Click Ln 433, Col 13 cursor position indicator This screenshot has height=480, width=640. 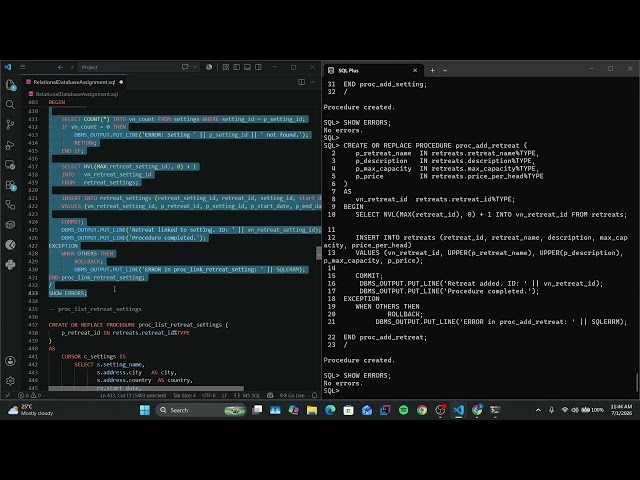click(133, 395)
